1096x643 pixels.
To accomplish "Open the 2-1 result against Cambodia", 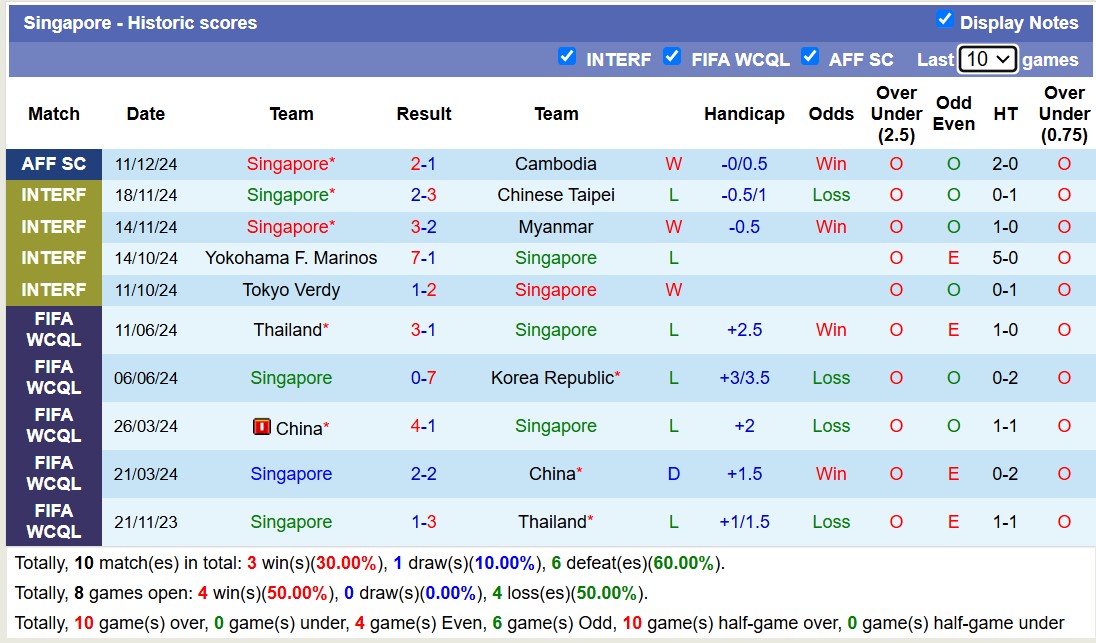I will (x=423, y=164).
